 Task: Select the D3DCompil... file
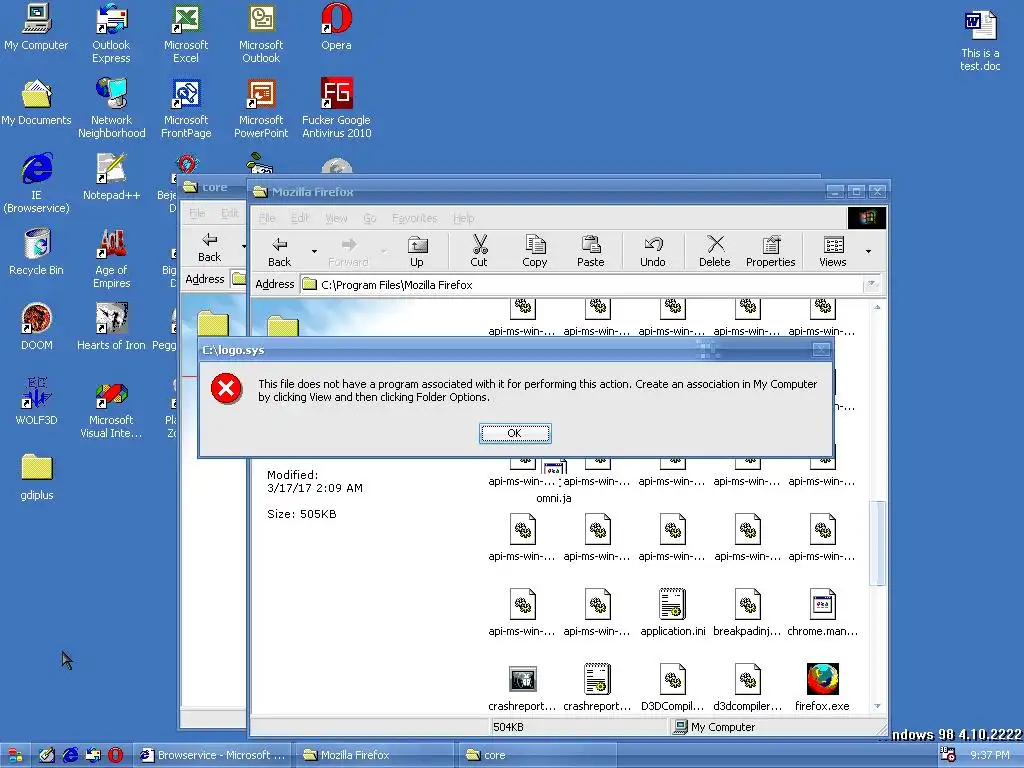673,687
